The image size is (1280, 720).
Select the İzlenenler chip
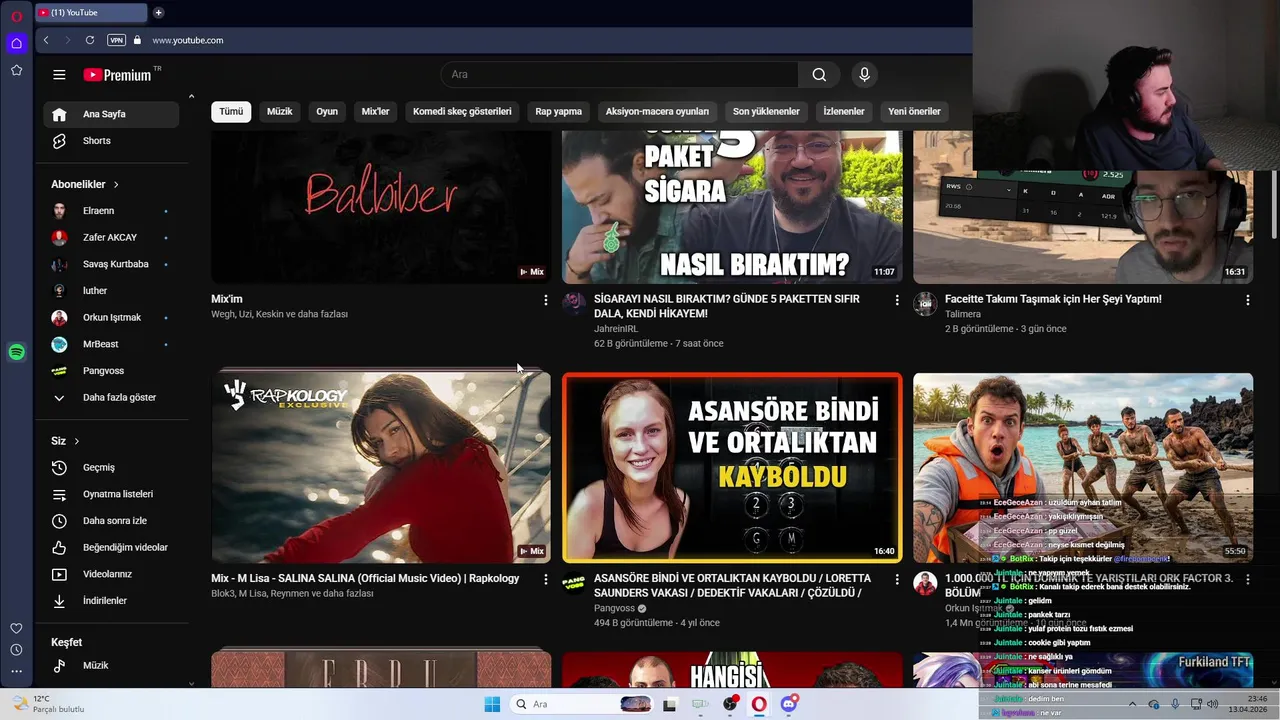844,112
